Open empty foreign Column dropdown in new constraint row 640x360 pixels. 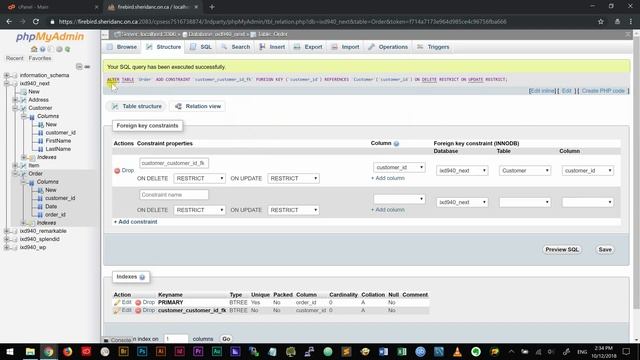[588, 202]
